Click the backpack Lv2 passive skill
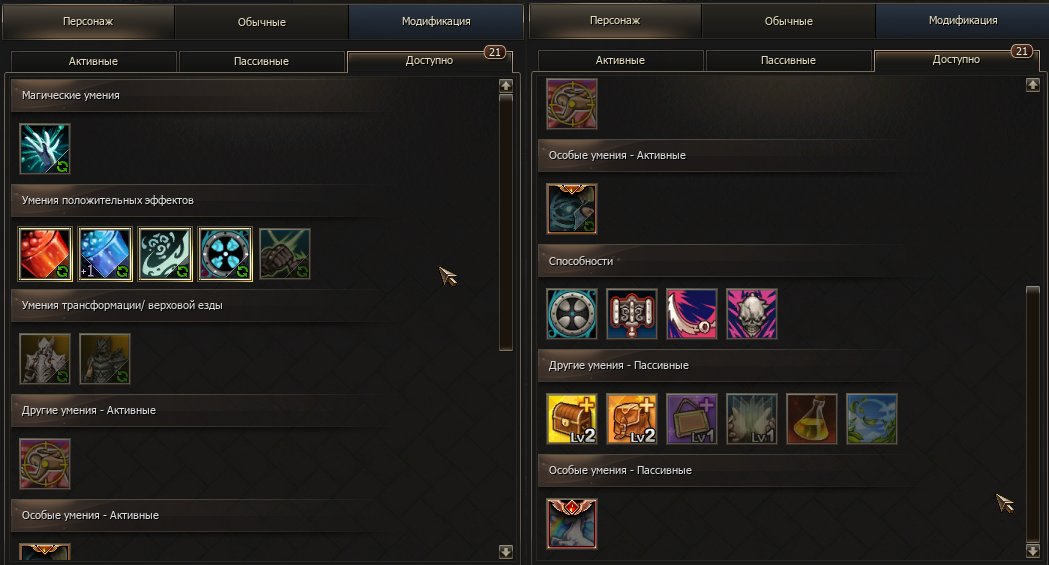Screen dimensions: 1049x565 pos(632,419)
